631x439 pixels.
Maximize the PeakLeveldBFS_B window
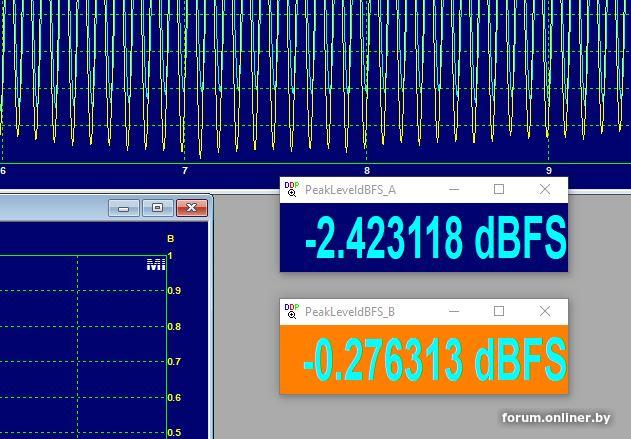(499, 311)
